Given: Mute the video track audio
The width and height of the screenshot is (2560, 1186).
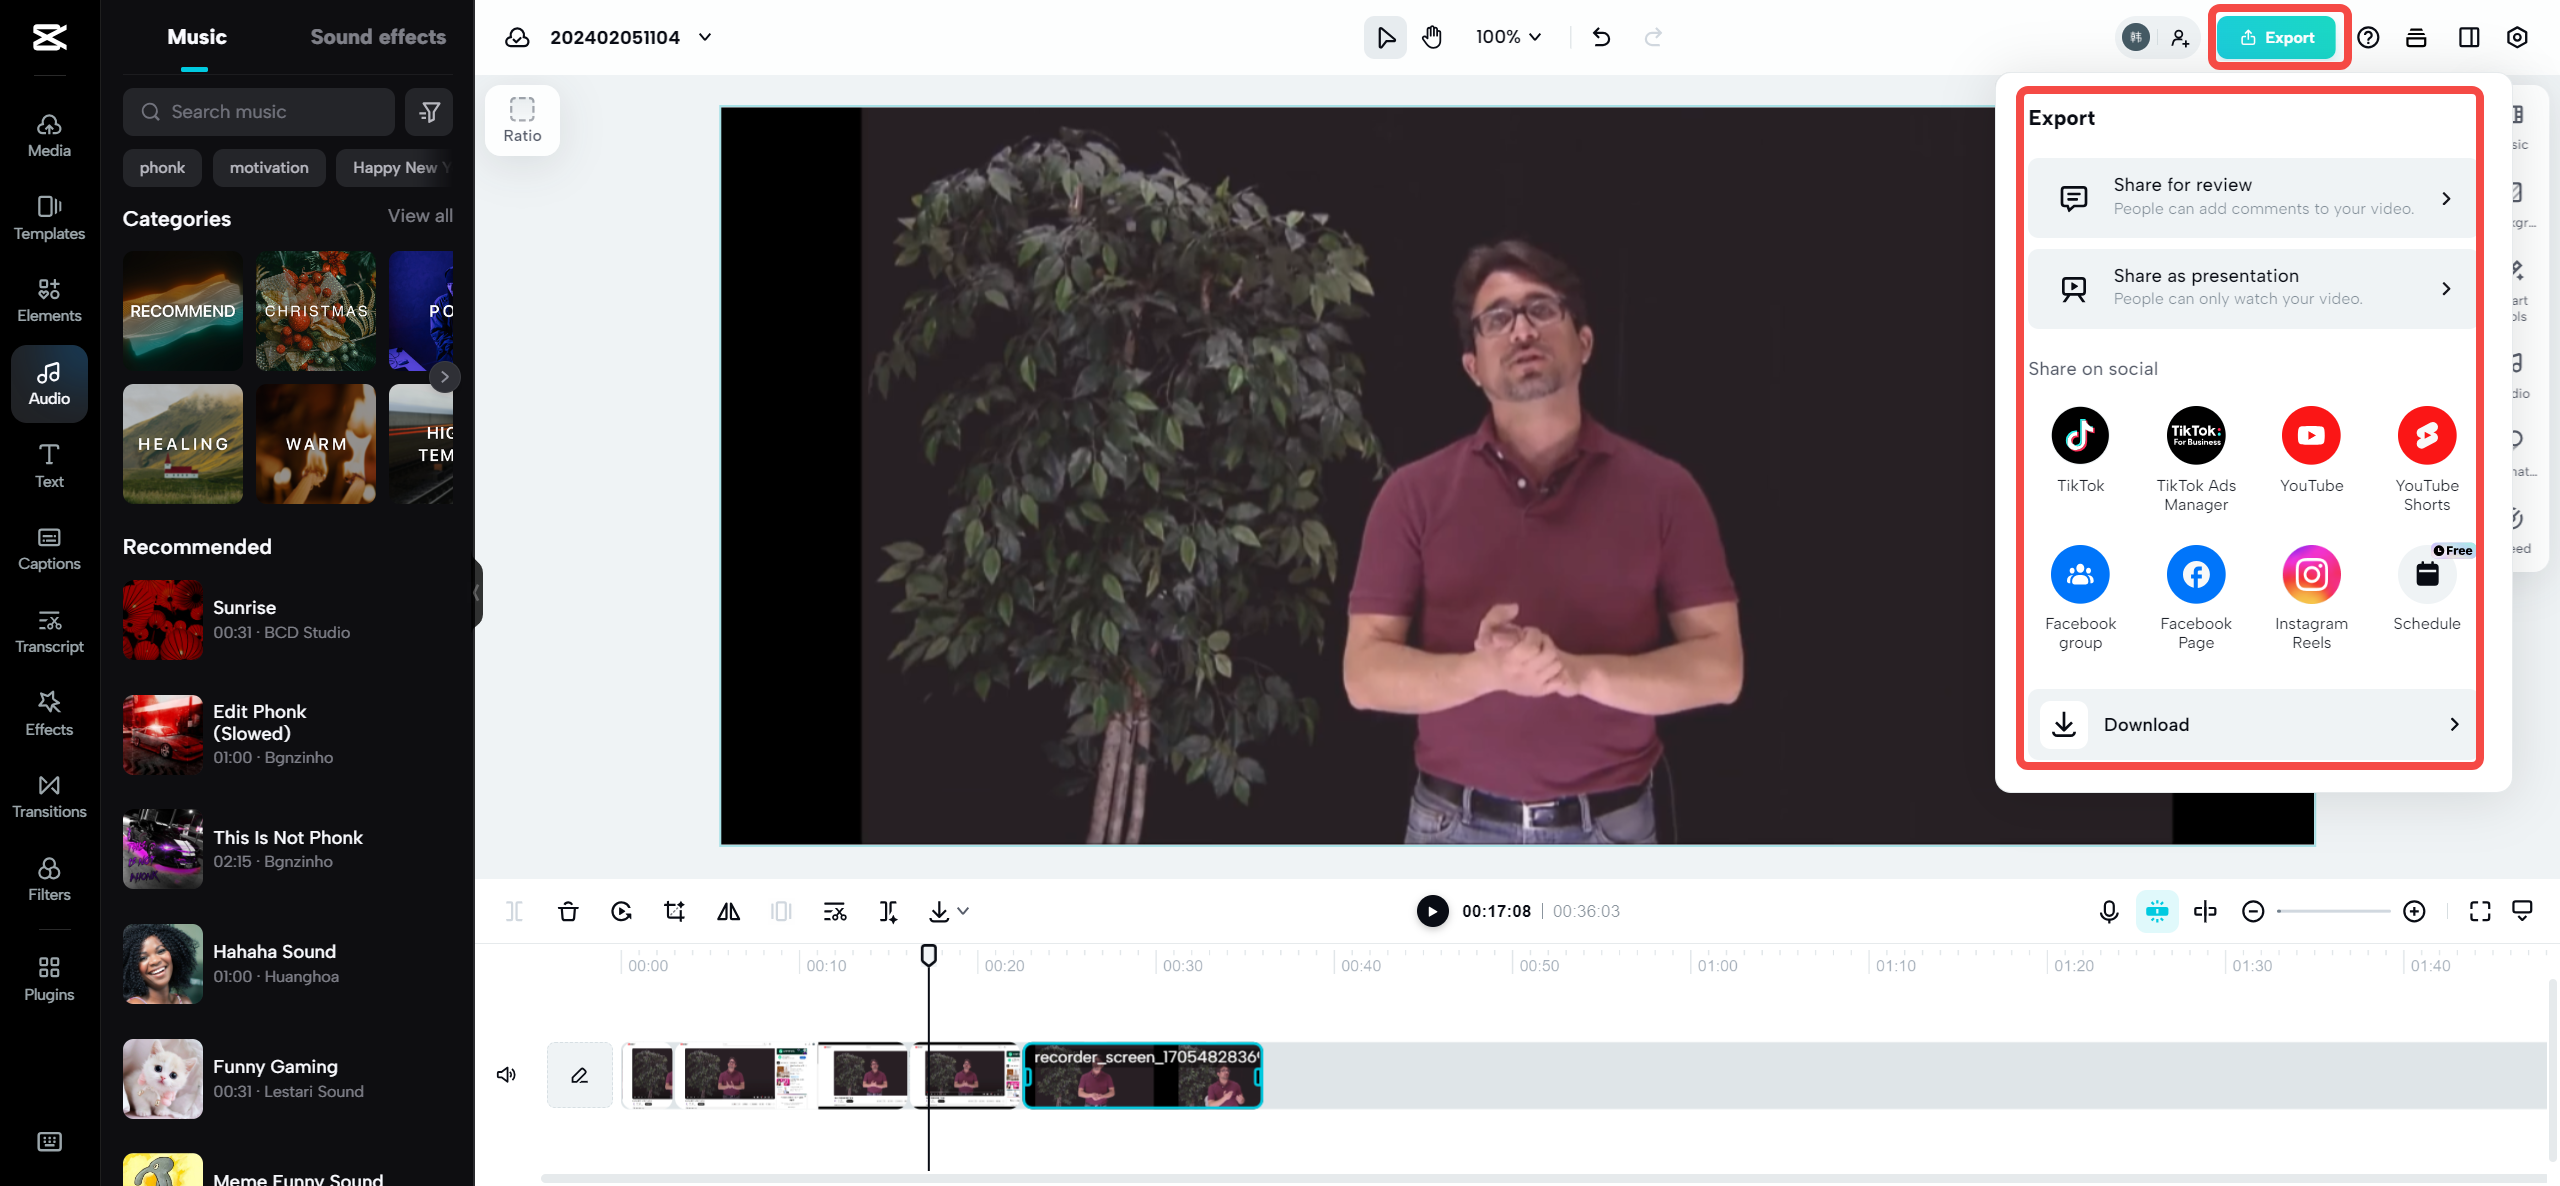Looking at the screenshot, I should click(506, 1074).
